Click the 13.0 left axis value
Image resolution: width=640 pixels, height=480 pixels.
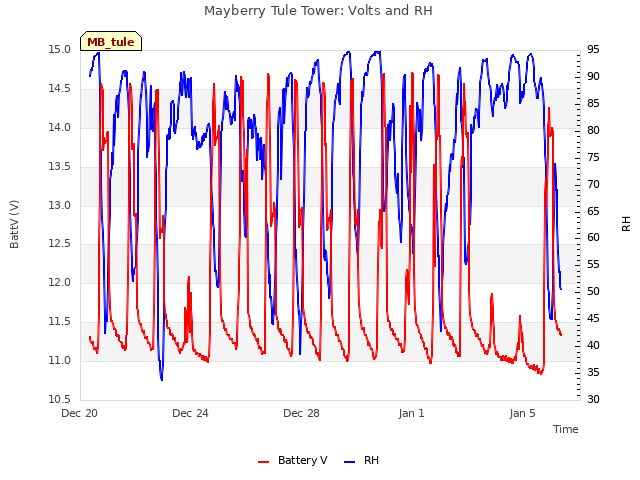point(60,205)
